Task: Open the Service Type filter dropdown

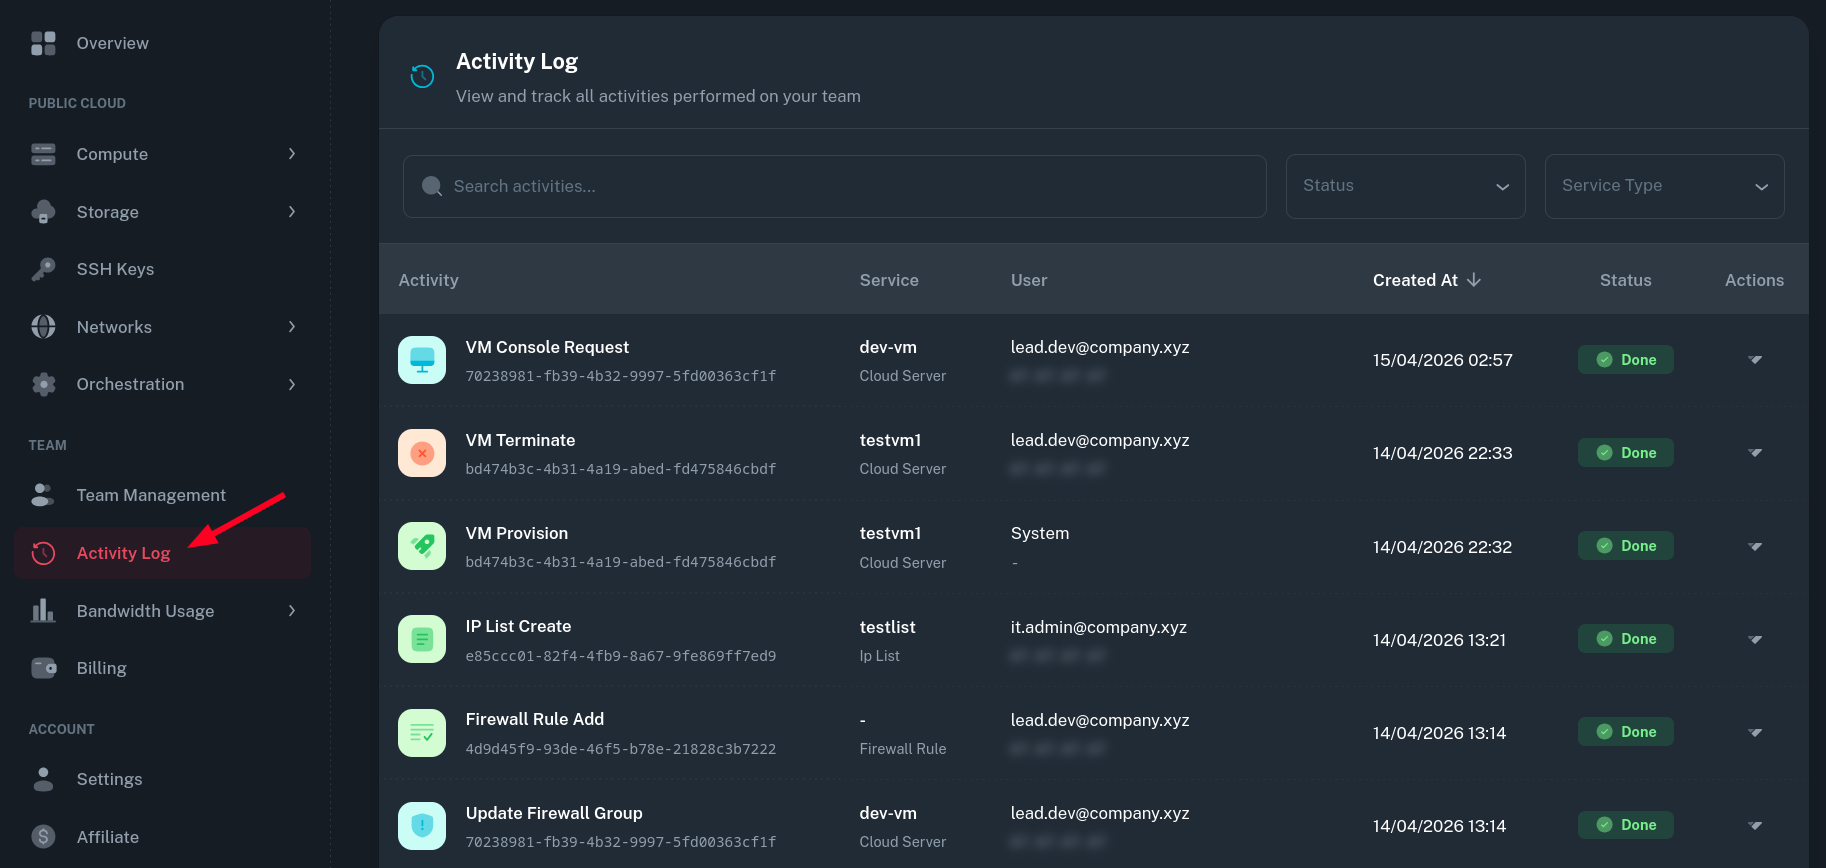Action: (x=1664, y=186)
